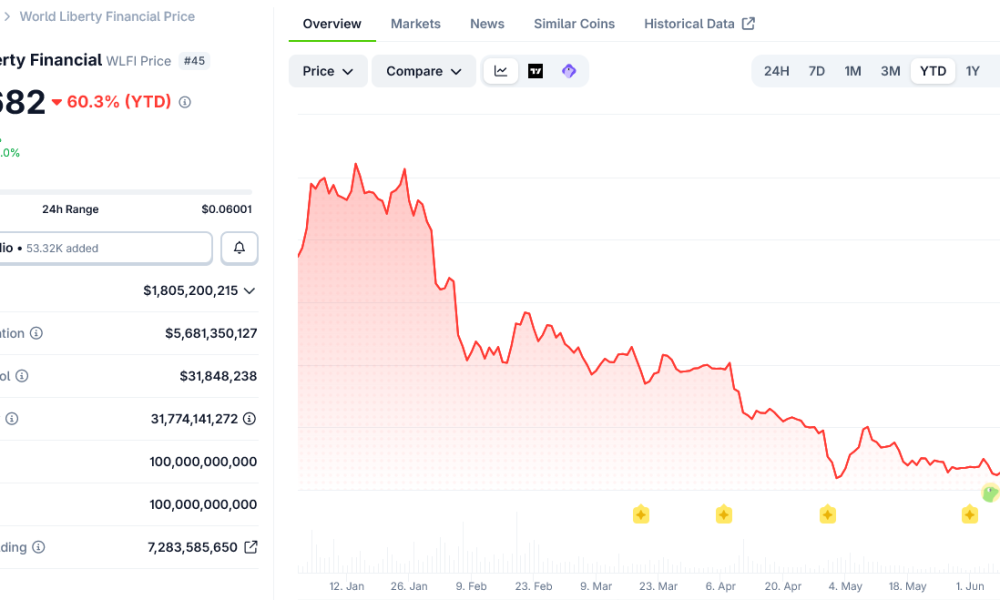Expand the $1,805,200,215 market cap chevron
The width and height of the screenshot is (1000, 600).
249,291
